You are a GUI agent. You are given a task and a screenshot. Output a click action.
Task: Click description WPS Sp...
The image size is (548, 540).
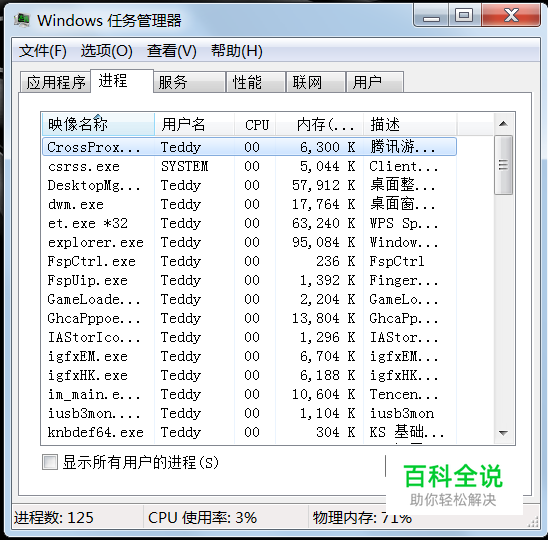pos(403,223)
